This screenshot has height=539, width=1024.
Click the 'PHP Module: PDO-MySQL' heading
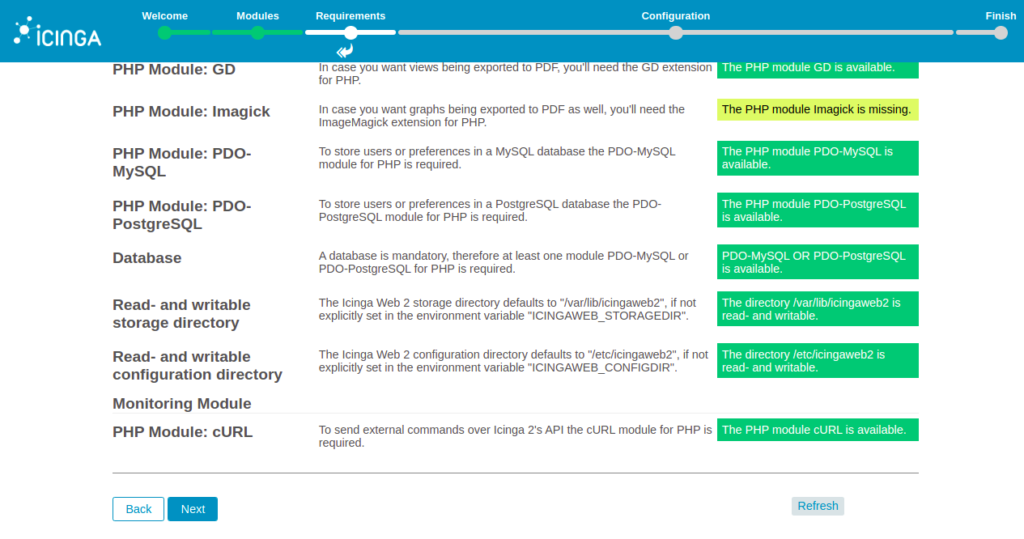182,162
